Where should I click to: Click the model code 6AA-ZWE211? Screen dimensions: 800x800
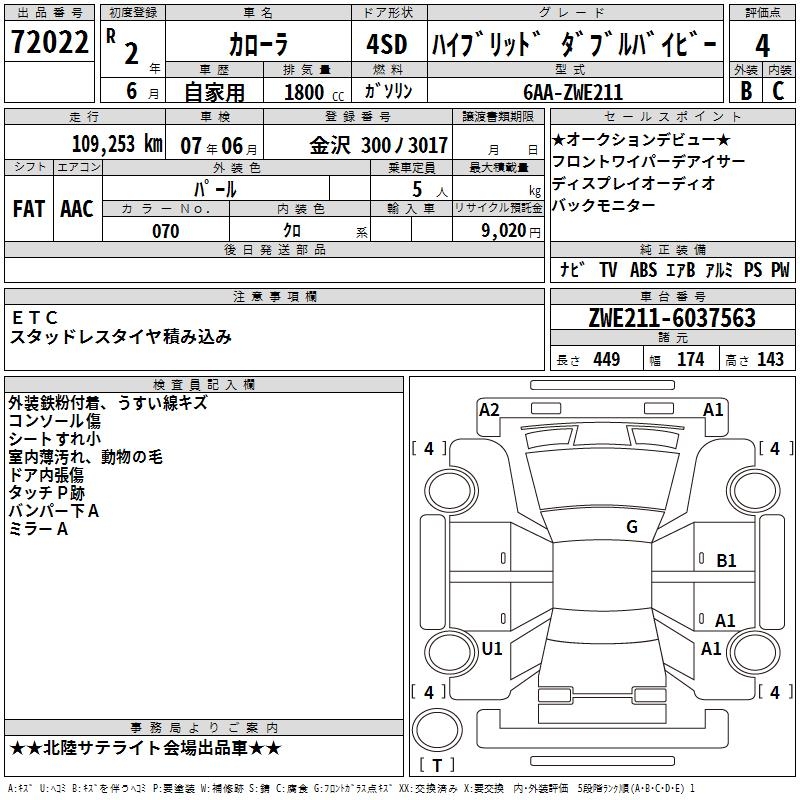pos(573,91)
